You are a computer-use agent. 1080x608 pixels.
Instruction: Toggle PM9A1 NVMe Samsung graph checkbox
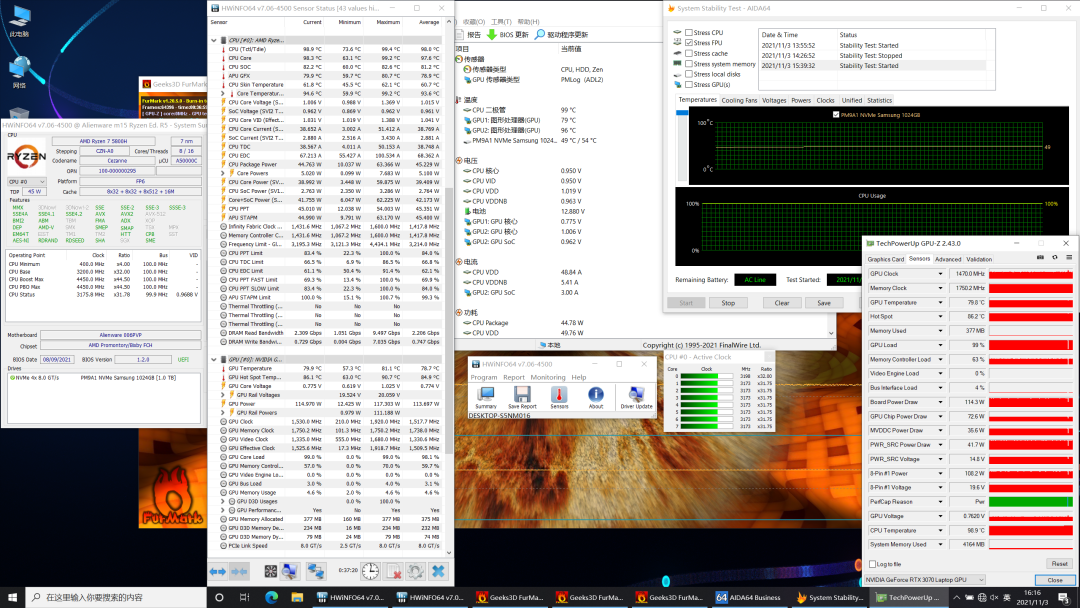[836, 115]
